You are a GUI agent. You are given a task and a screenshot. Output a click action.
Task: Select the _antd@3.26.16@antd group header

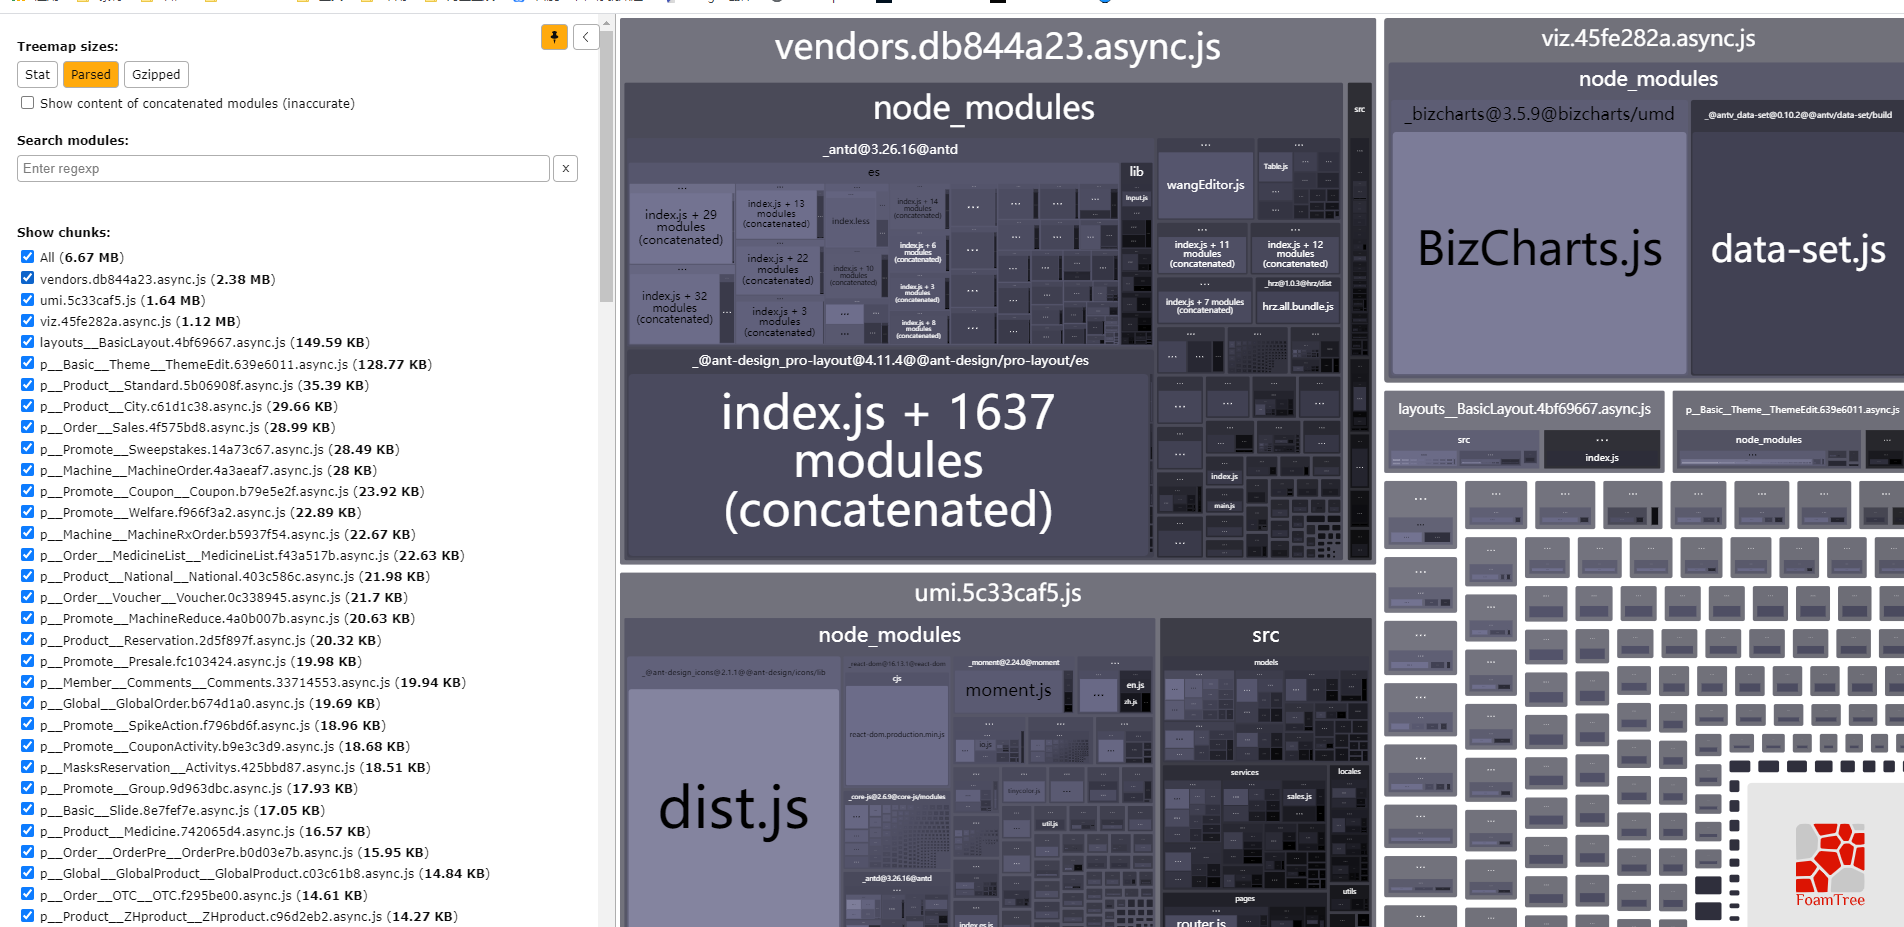coord(890,149)
